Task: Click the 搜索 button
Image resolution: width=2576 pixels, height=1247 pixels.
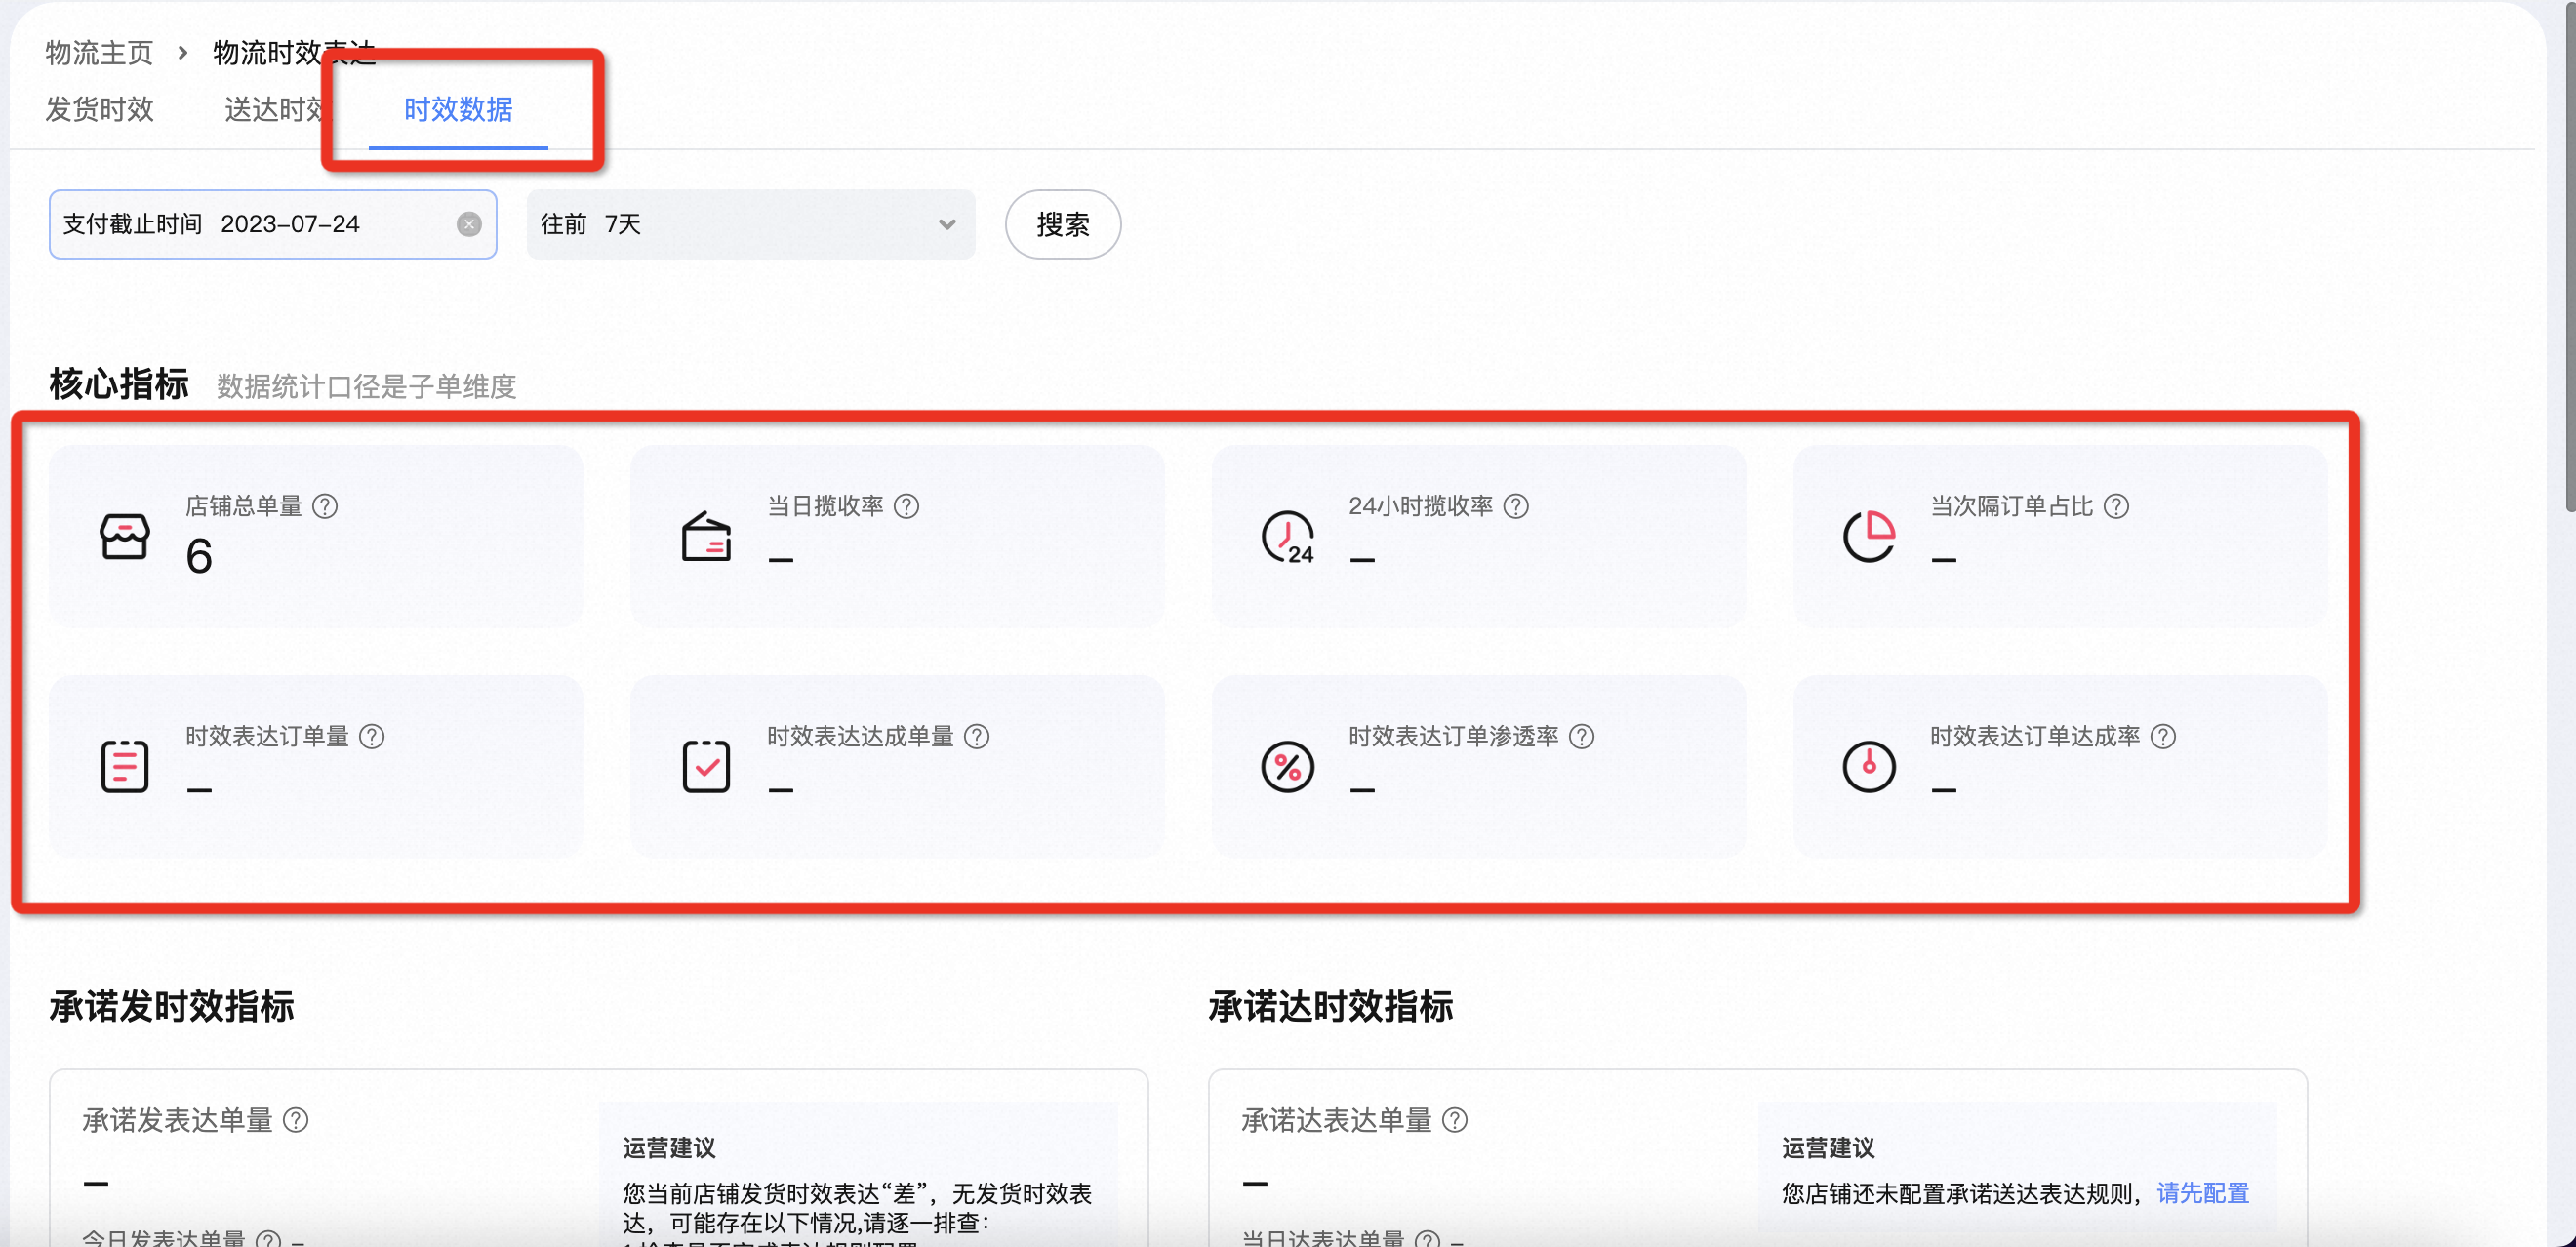Action: click(1062, 224)
